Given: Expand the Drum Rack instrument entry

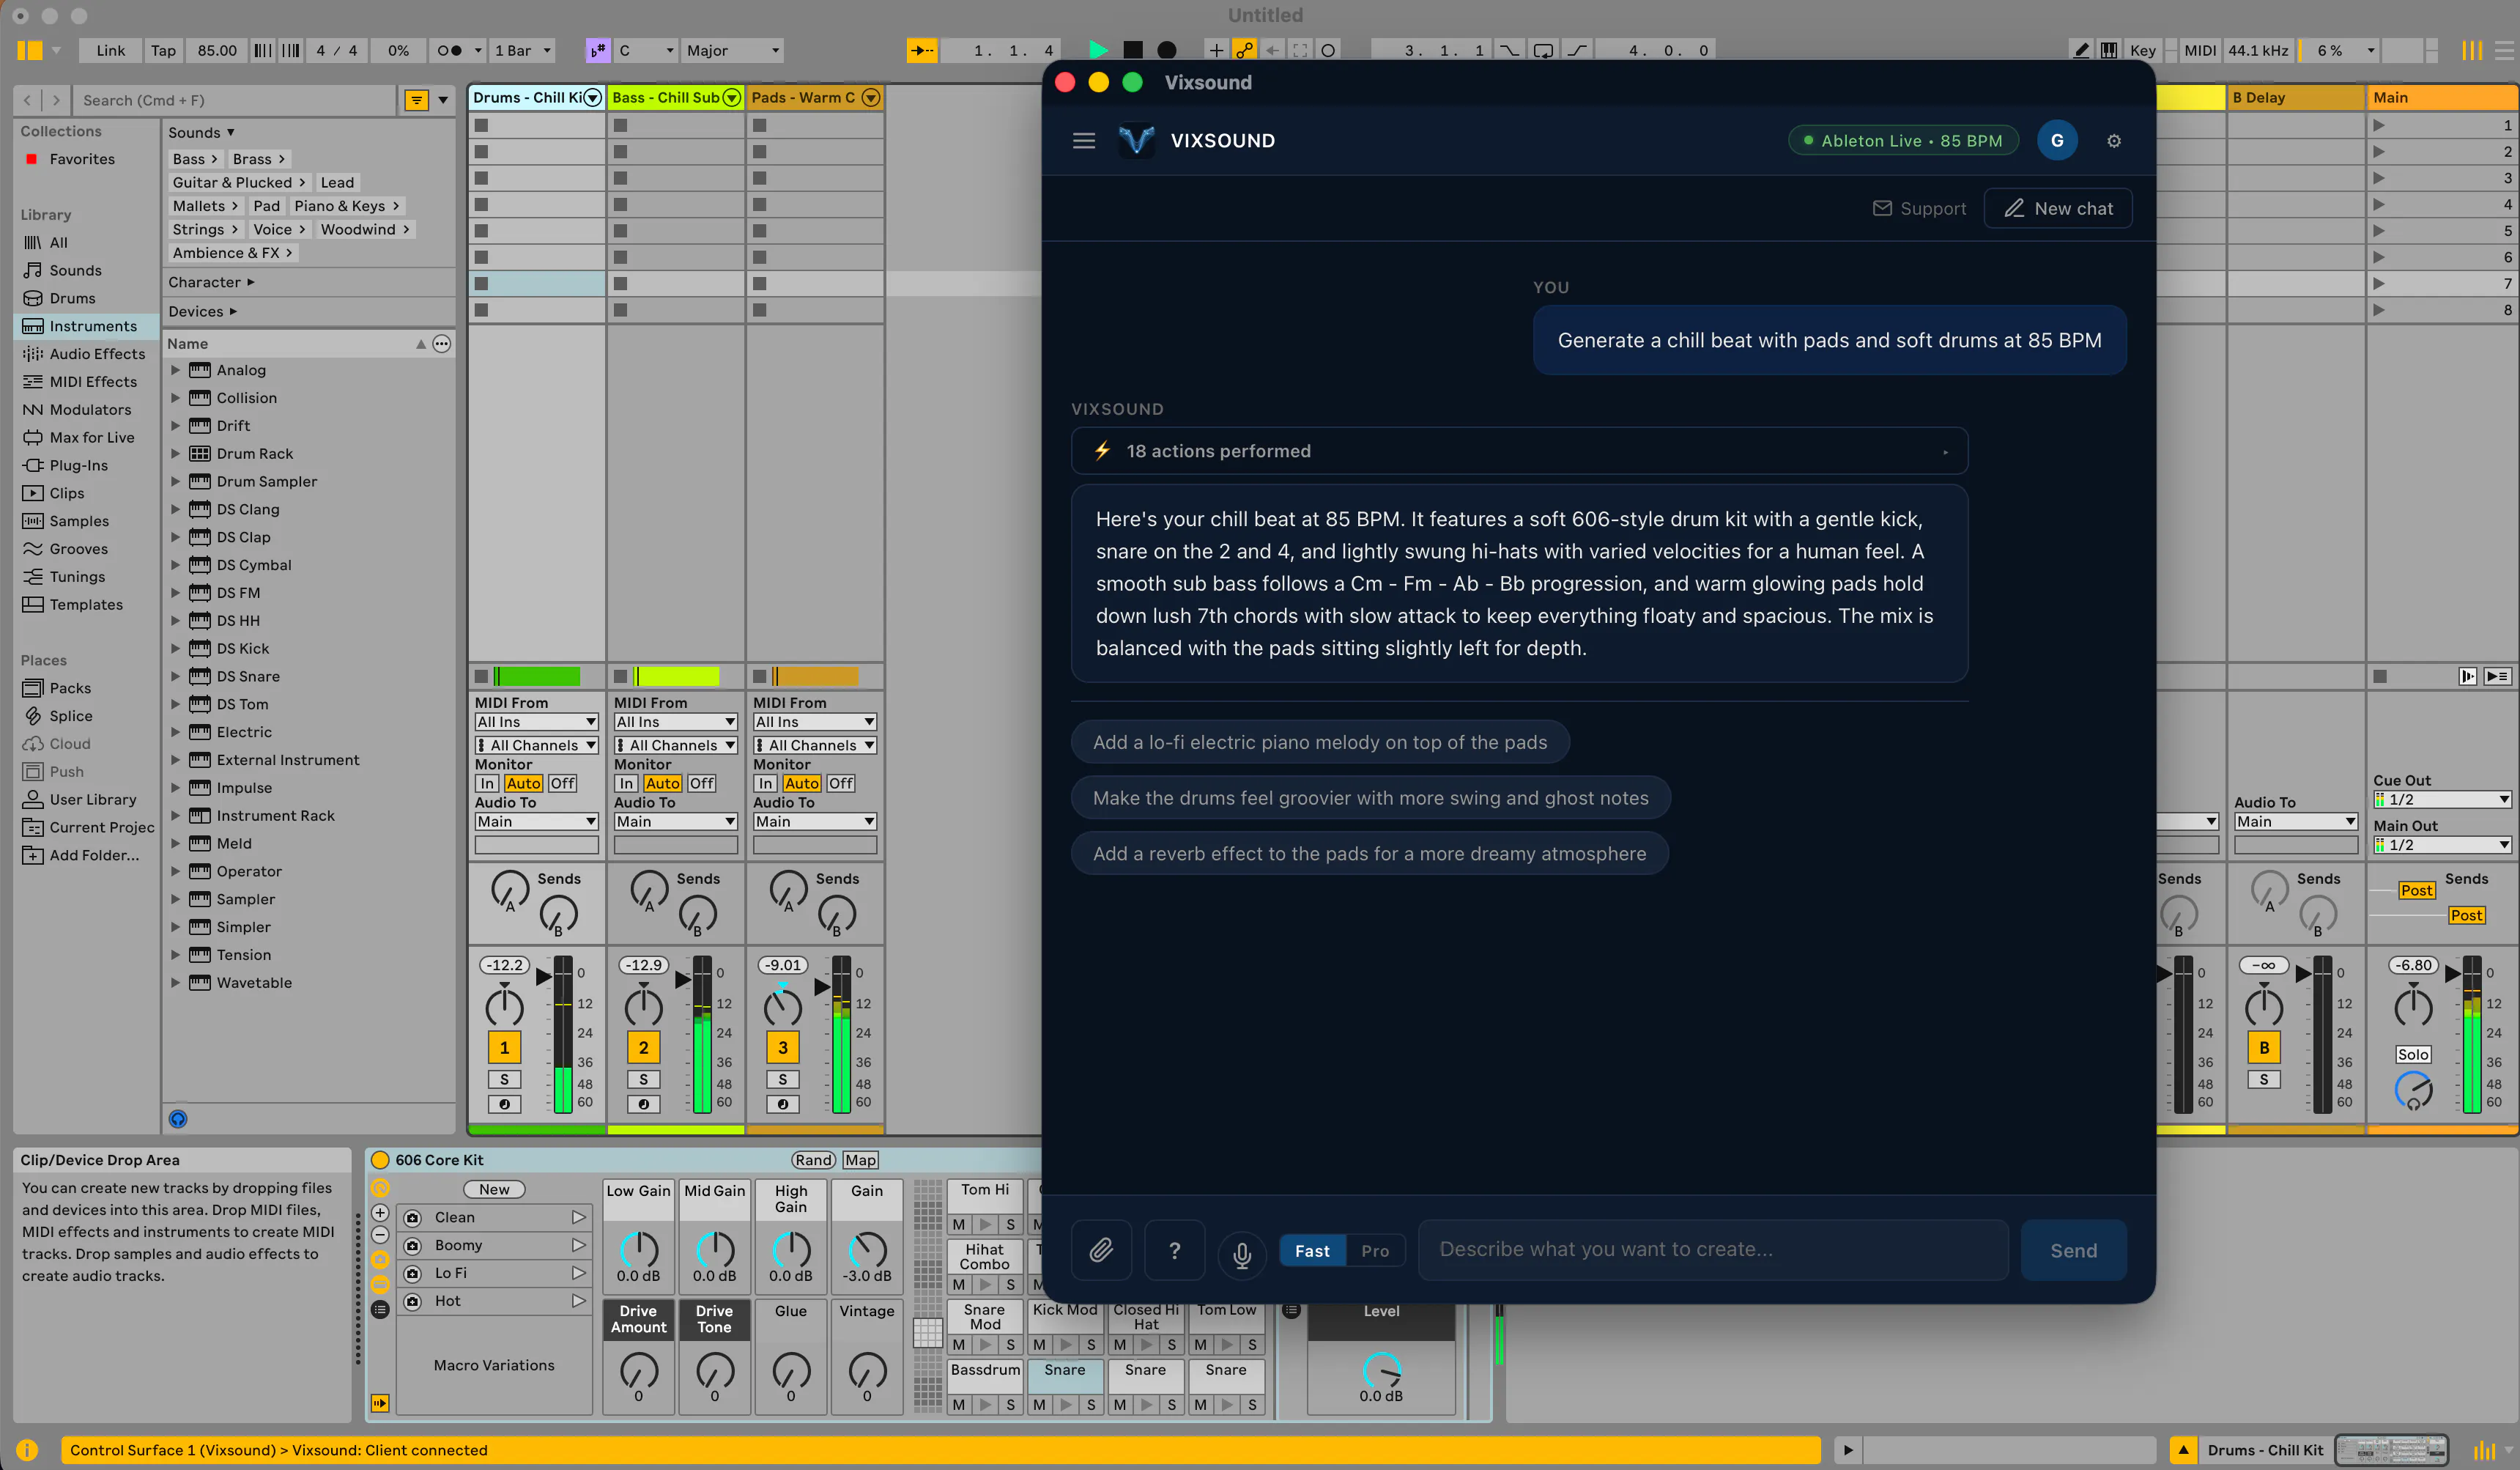Looking at the screenshot, I should pyautogui.click(x=175, y=454).
